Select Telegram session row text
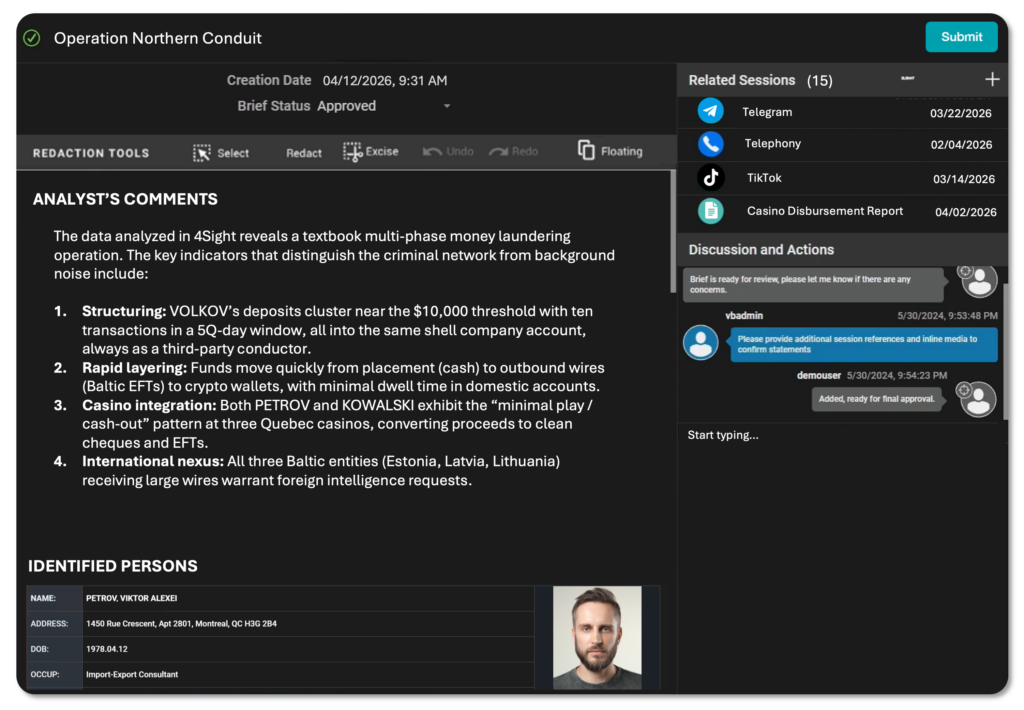The image size is (1024, 710). tap(767, 112)
